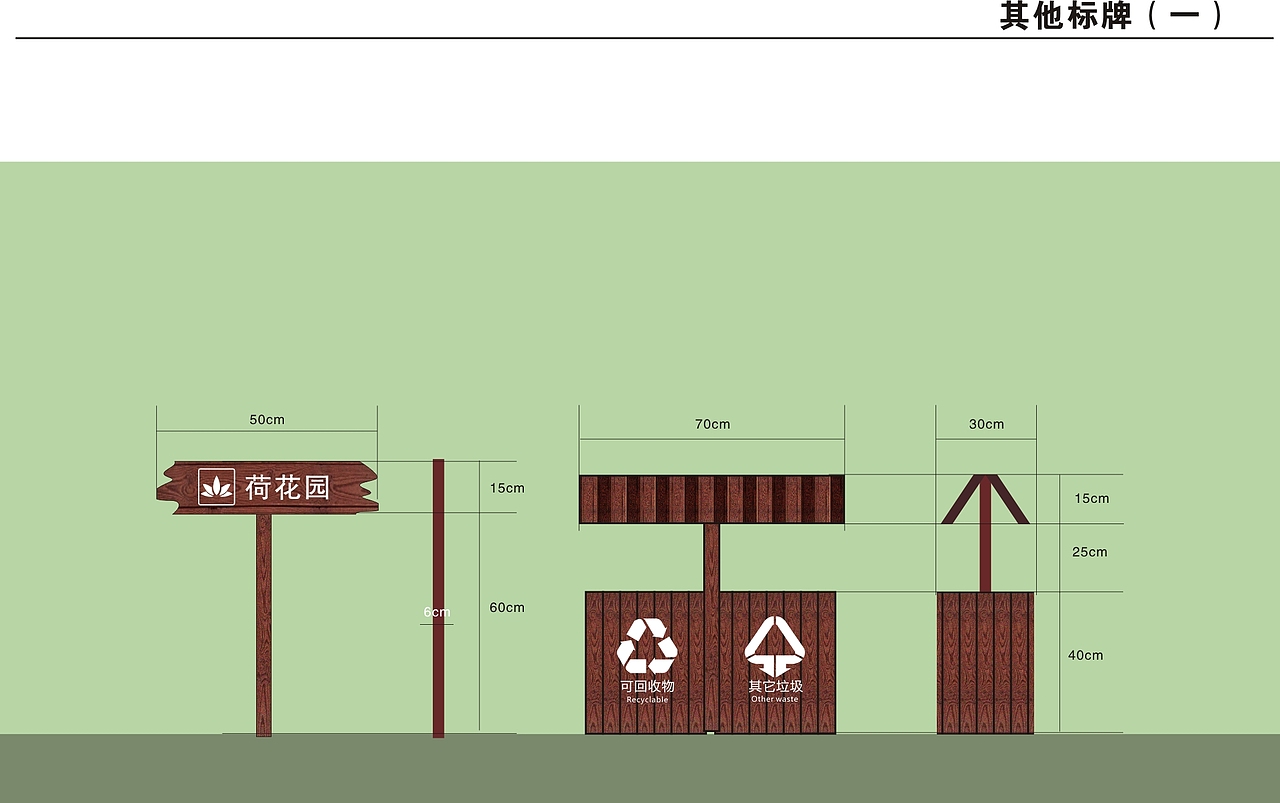Select the page title 其他标牌（一）
The height and width of the screenshot is (803, 1280).
[x=1112, y=16]
